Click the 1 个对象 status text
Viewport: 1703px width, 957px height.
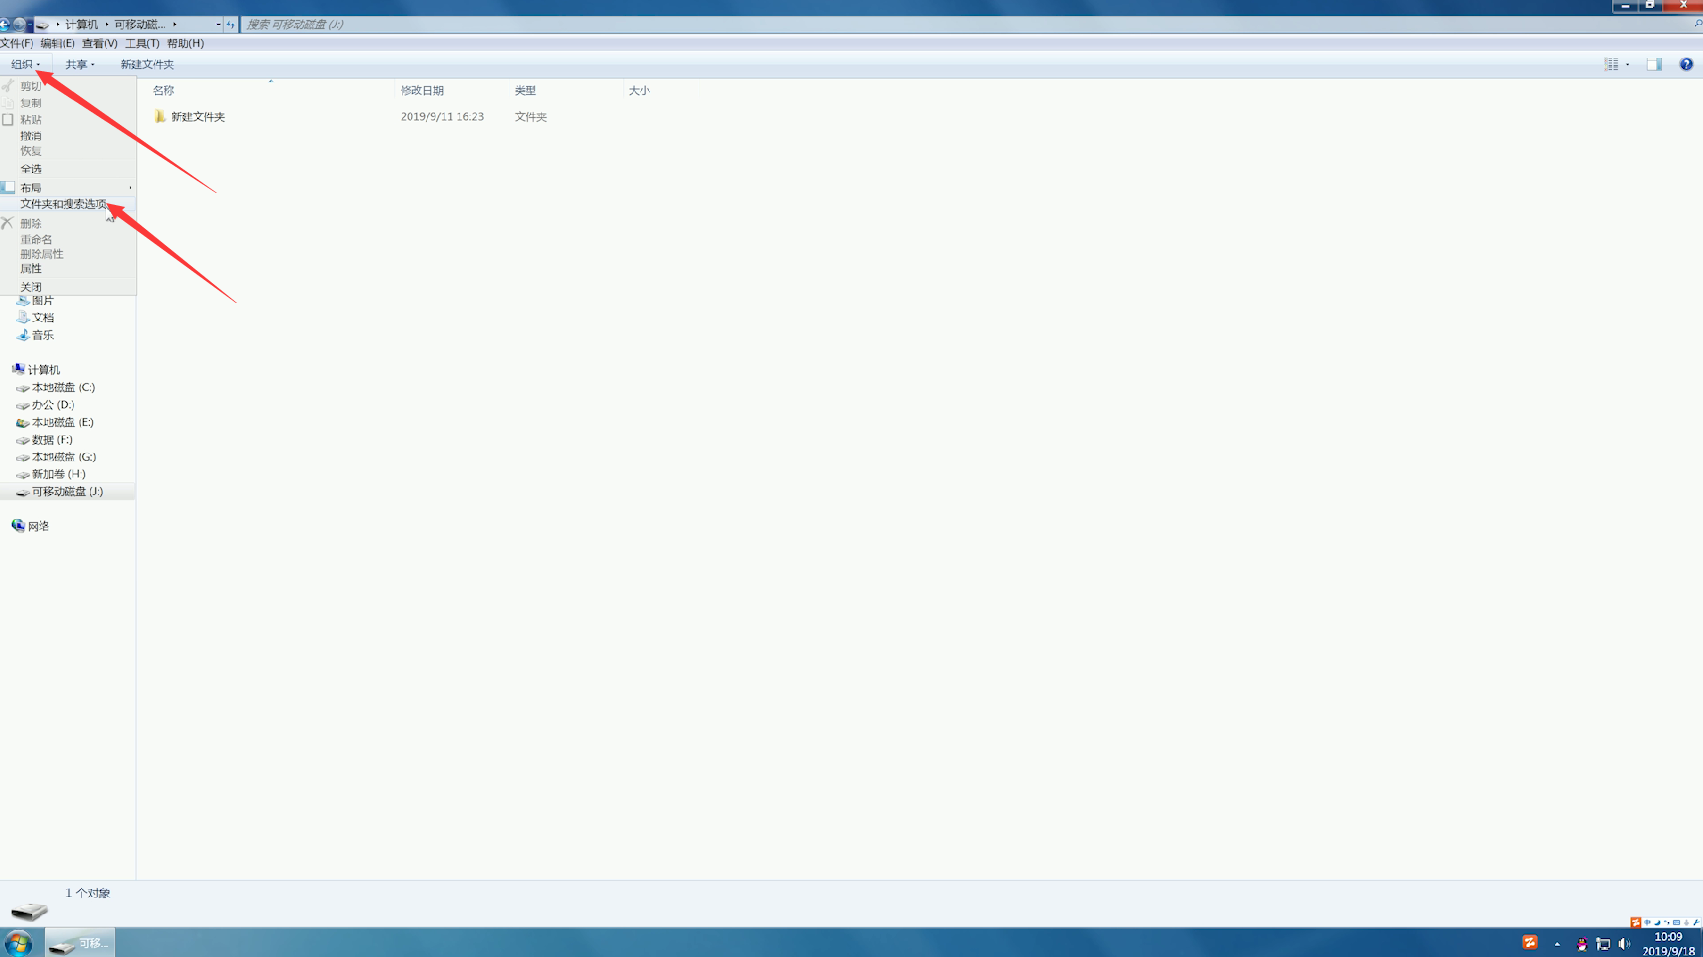tap(88, 893)
